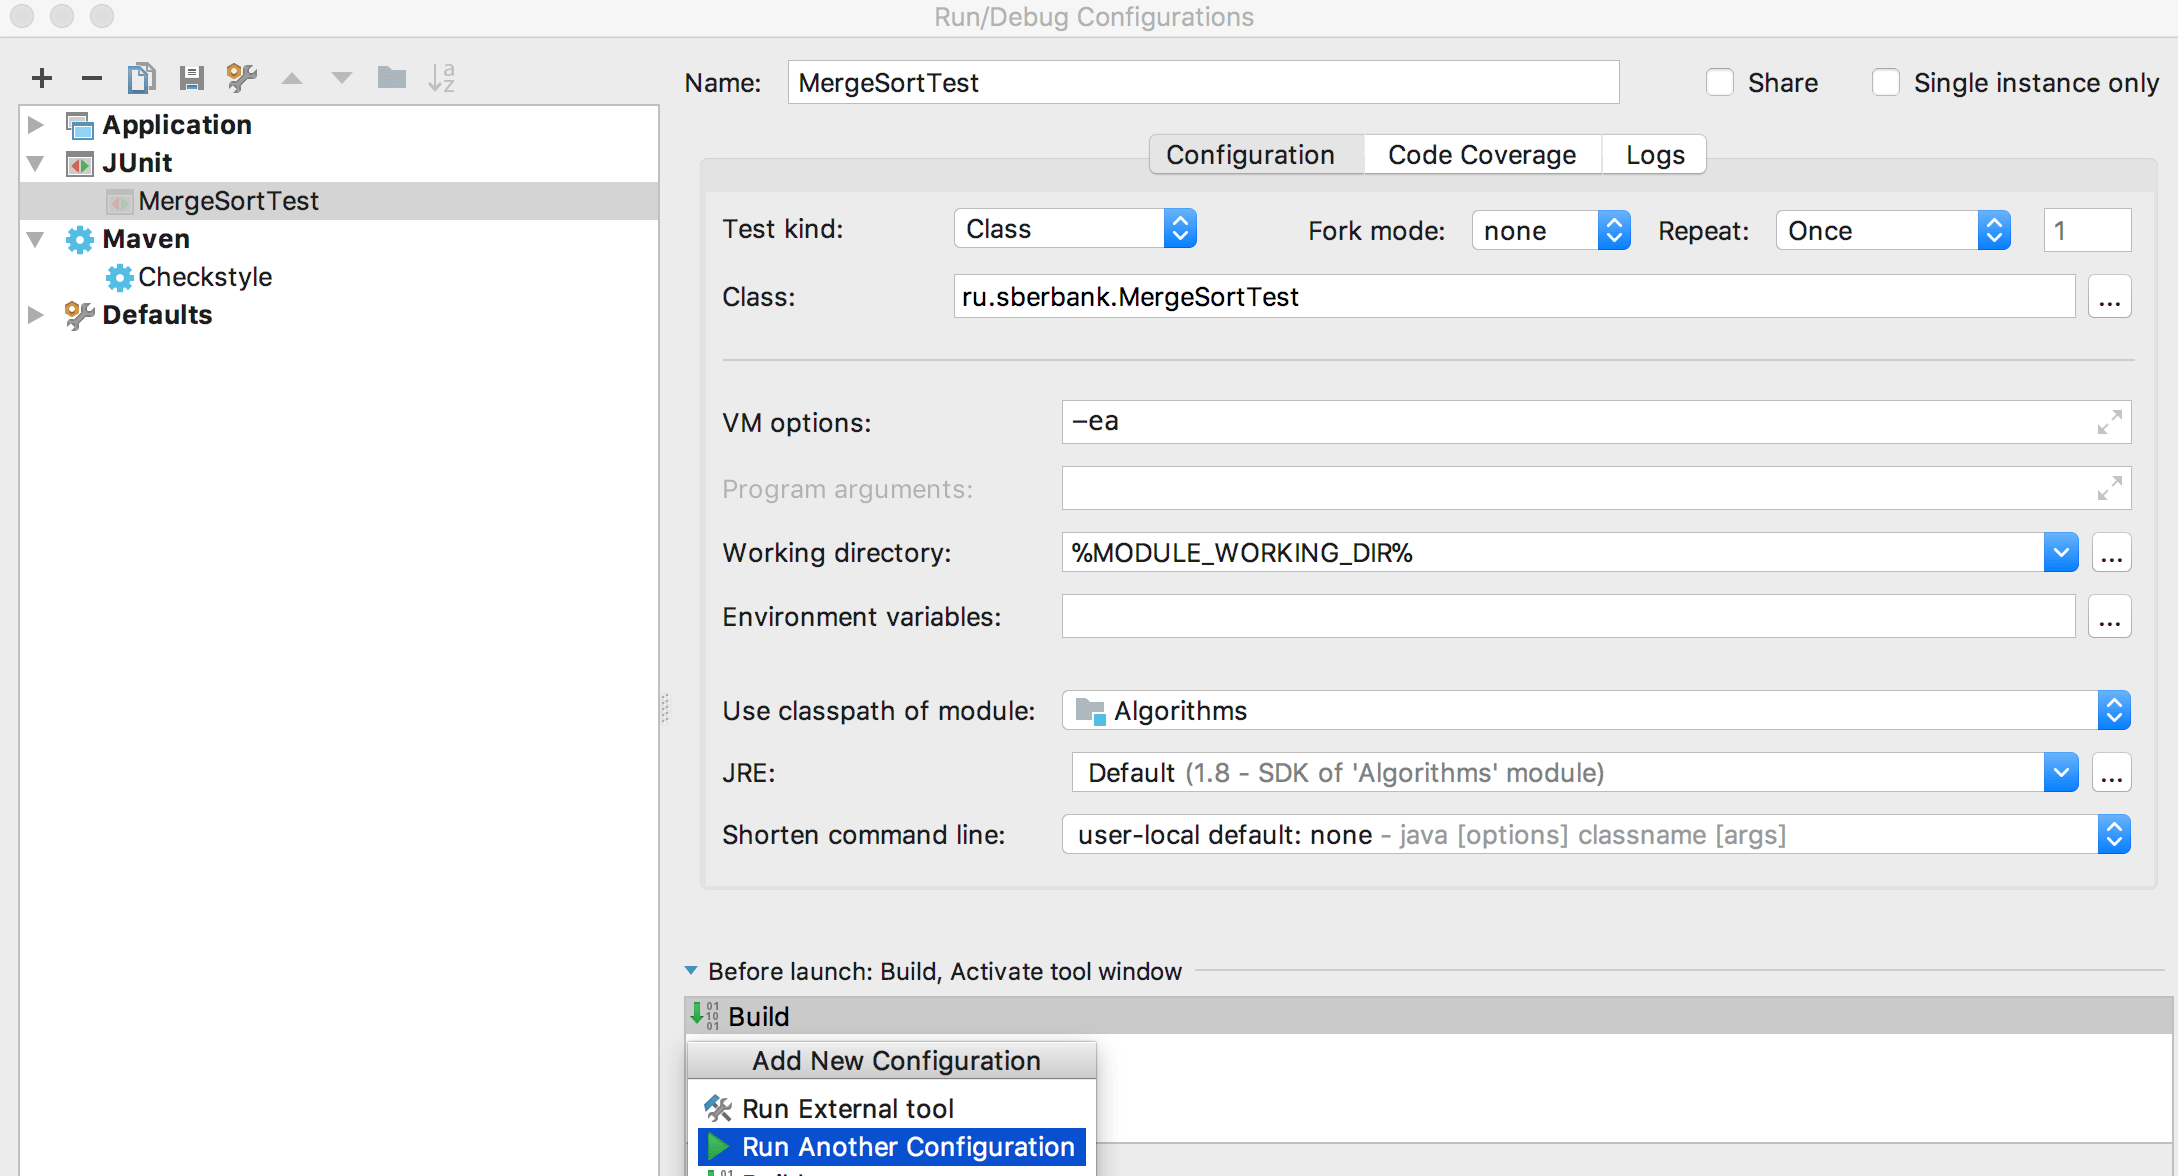
Task: Check Single instance only
Action: pyautogui.click(x=1886, y=83)
